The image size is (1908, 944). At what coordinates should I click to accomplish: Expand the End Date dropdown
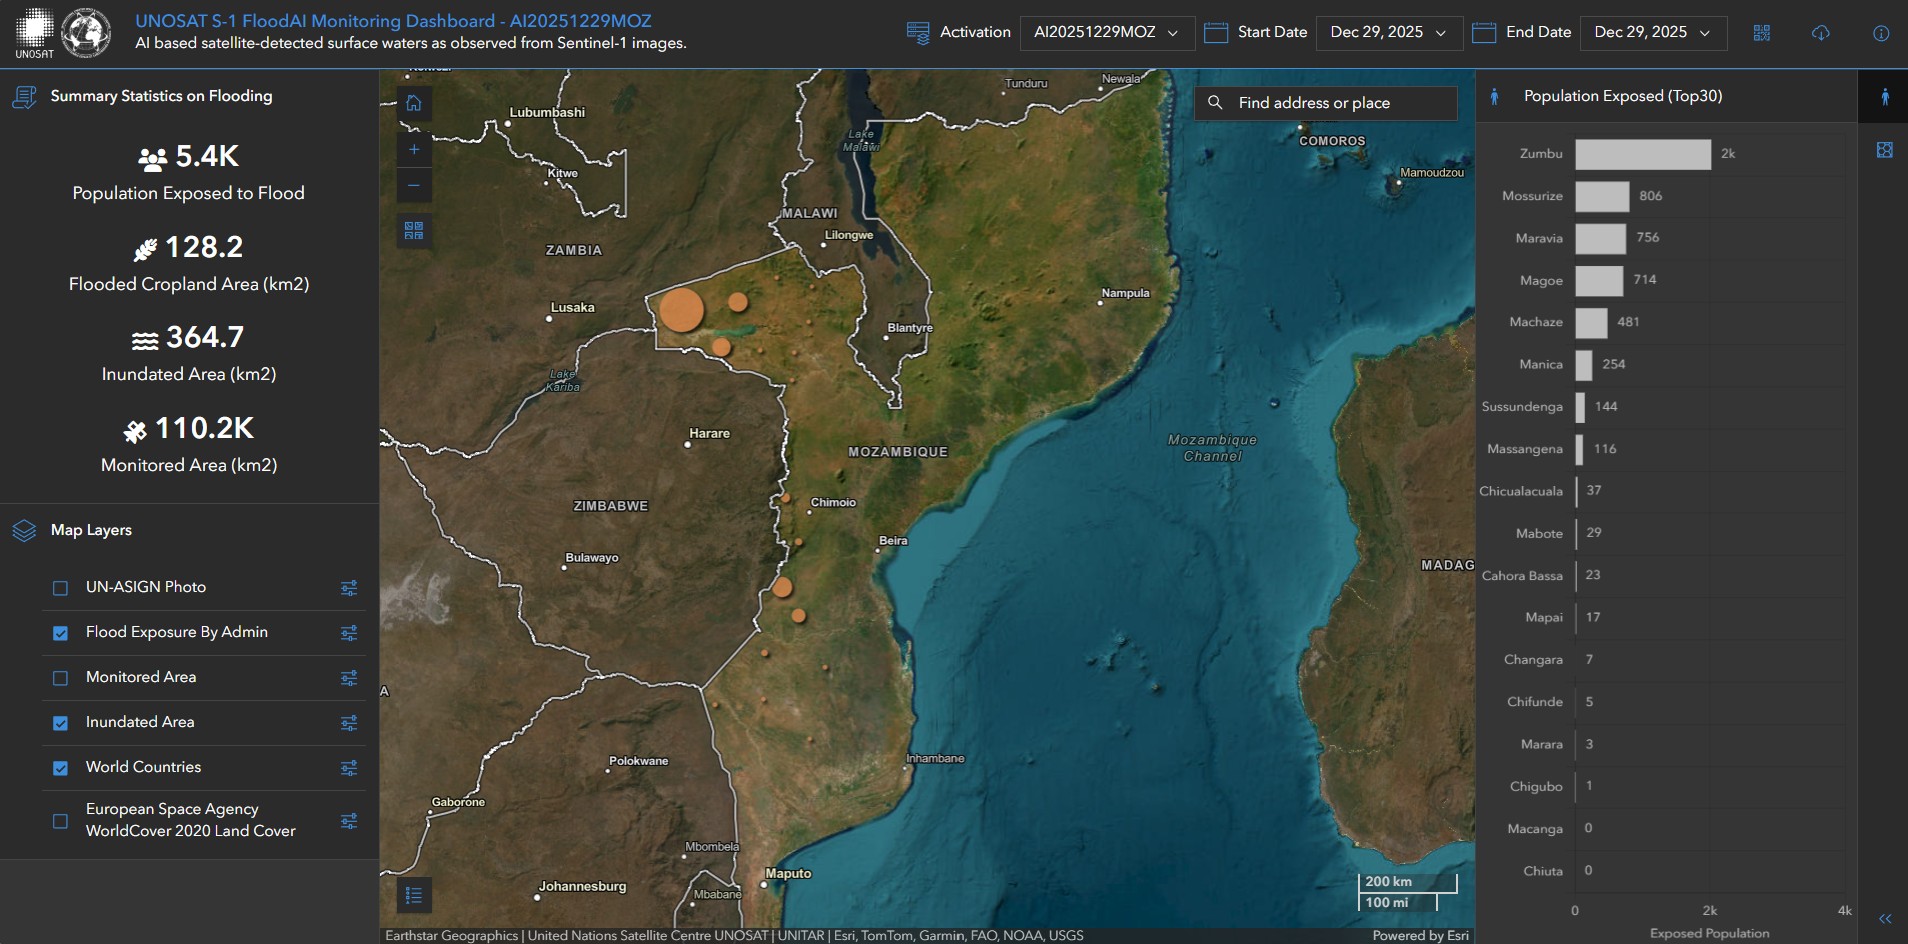click(x=1652, y=33)
